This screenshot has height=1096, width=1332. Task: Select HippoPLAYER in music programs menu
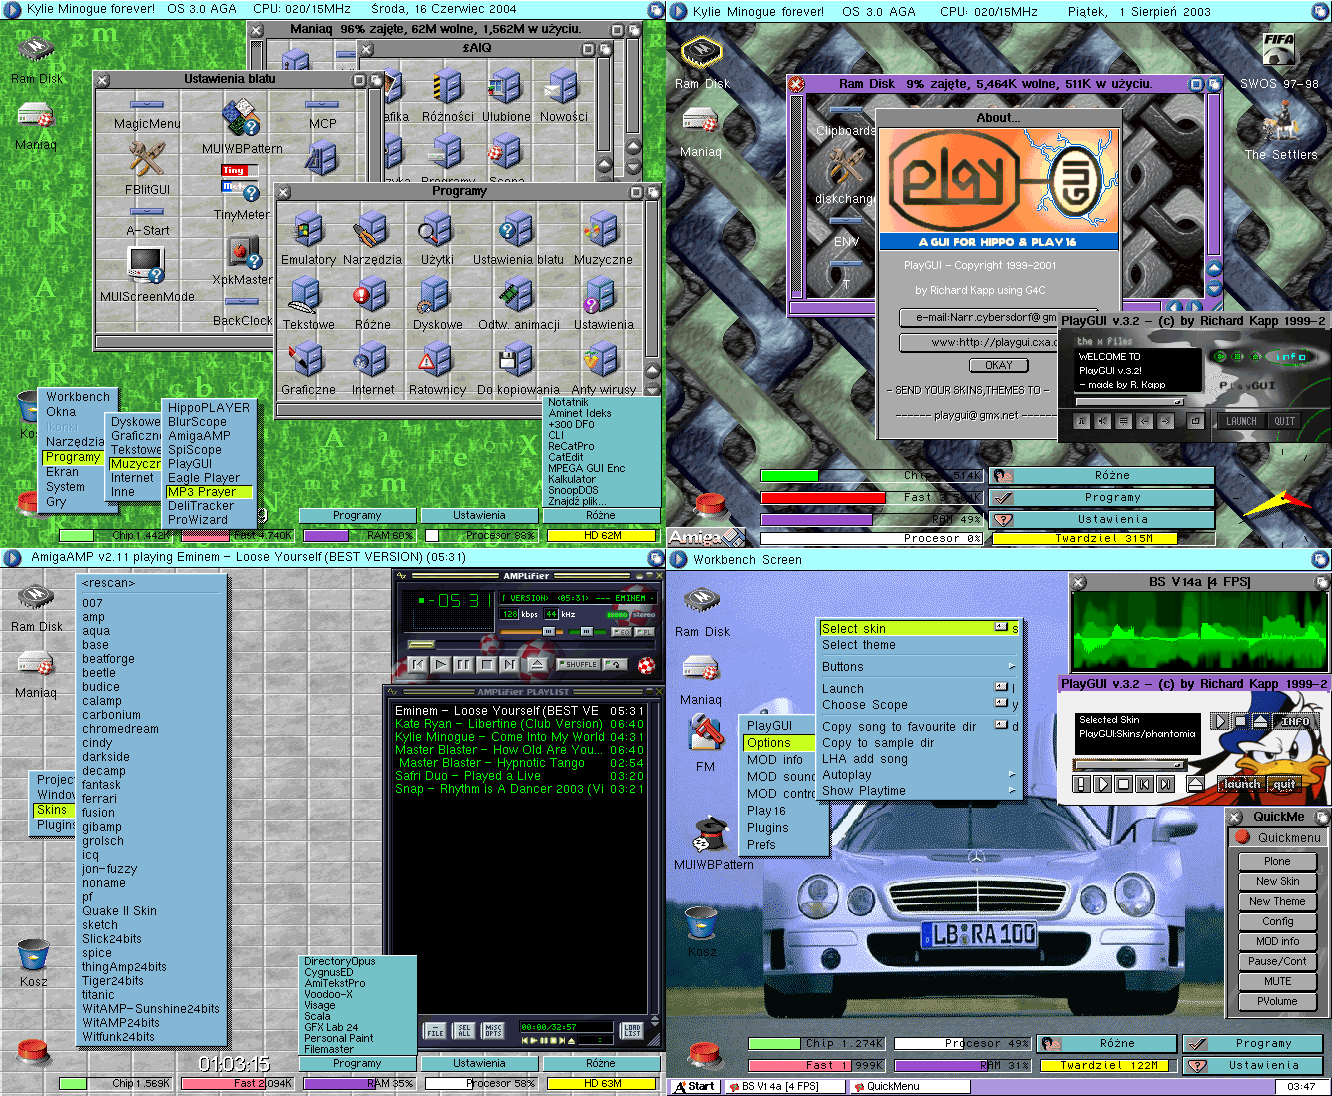209,408
